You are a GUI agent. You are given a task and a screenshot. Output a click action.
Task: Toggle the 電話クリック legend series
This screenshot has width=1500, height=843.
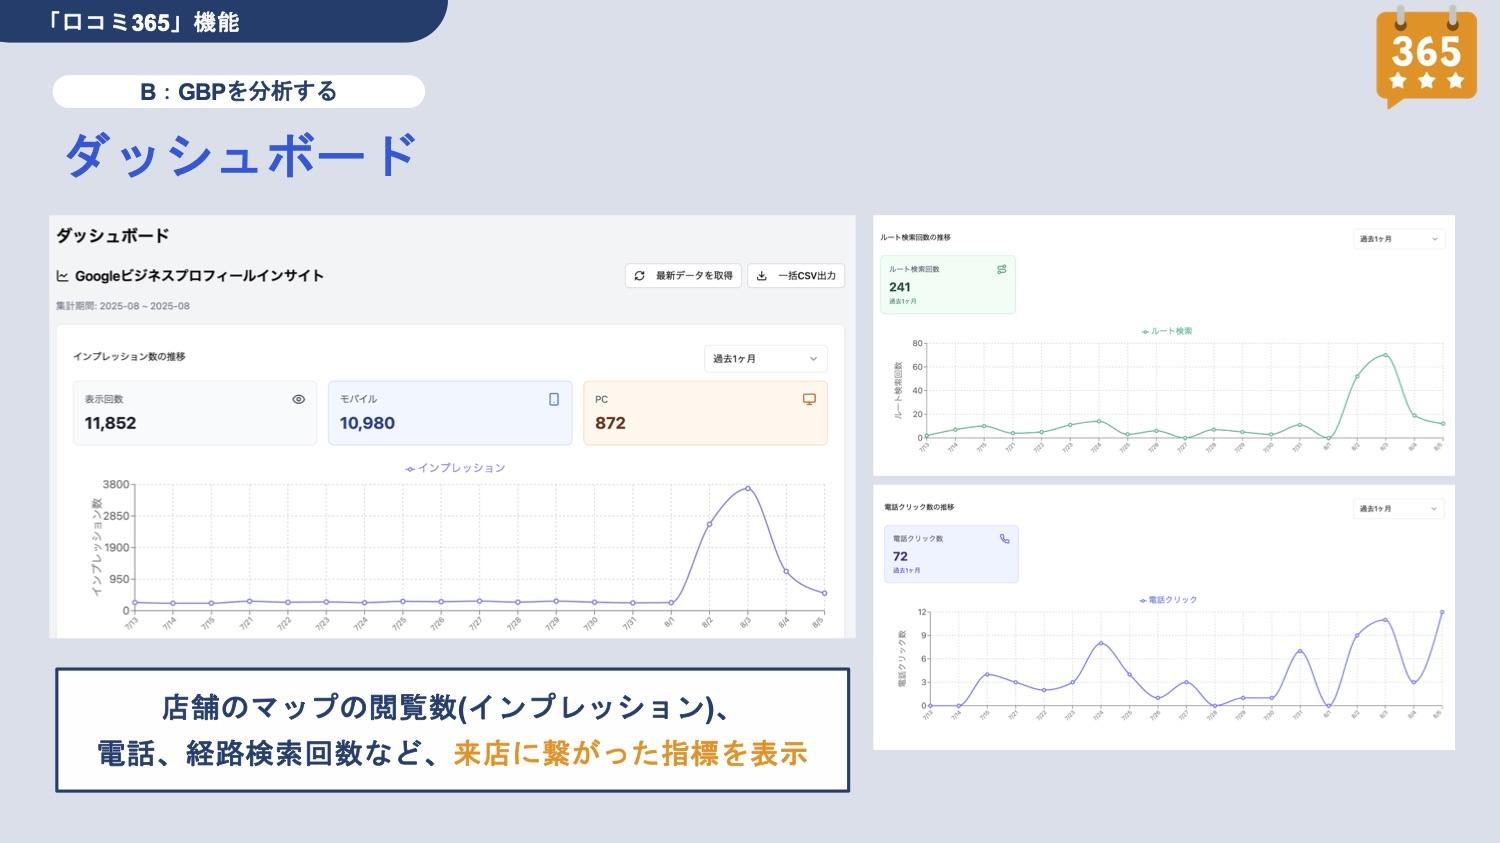[x=1168, y=600]
